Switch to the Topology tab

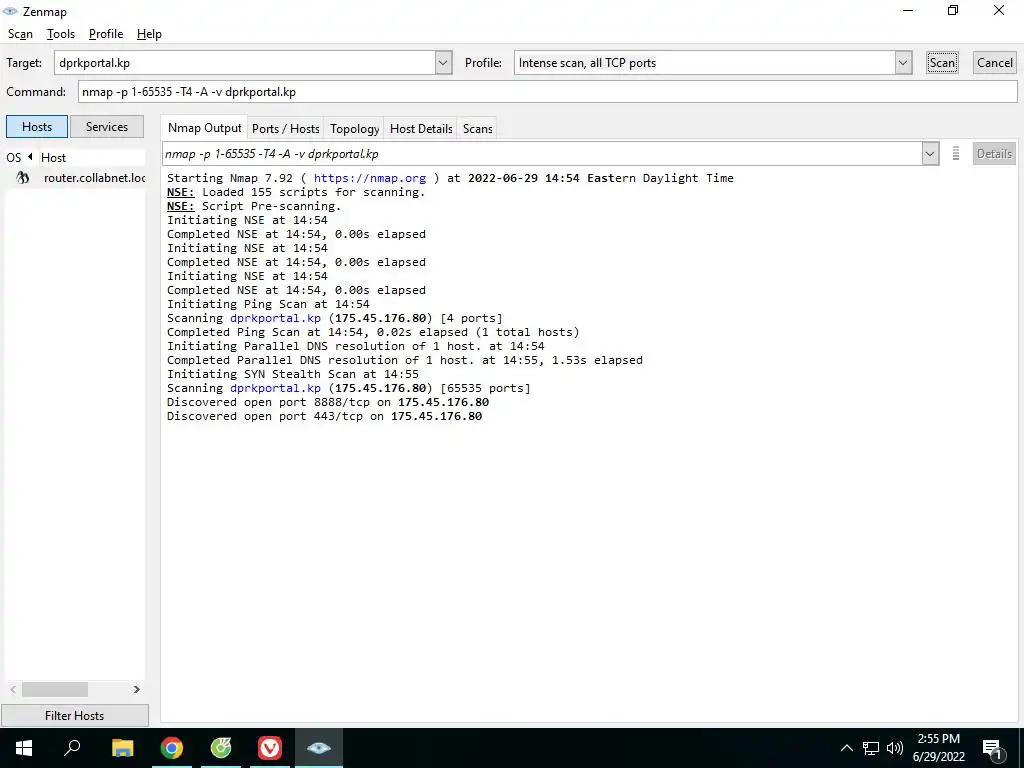click(354, 129)
